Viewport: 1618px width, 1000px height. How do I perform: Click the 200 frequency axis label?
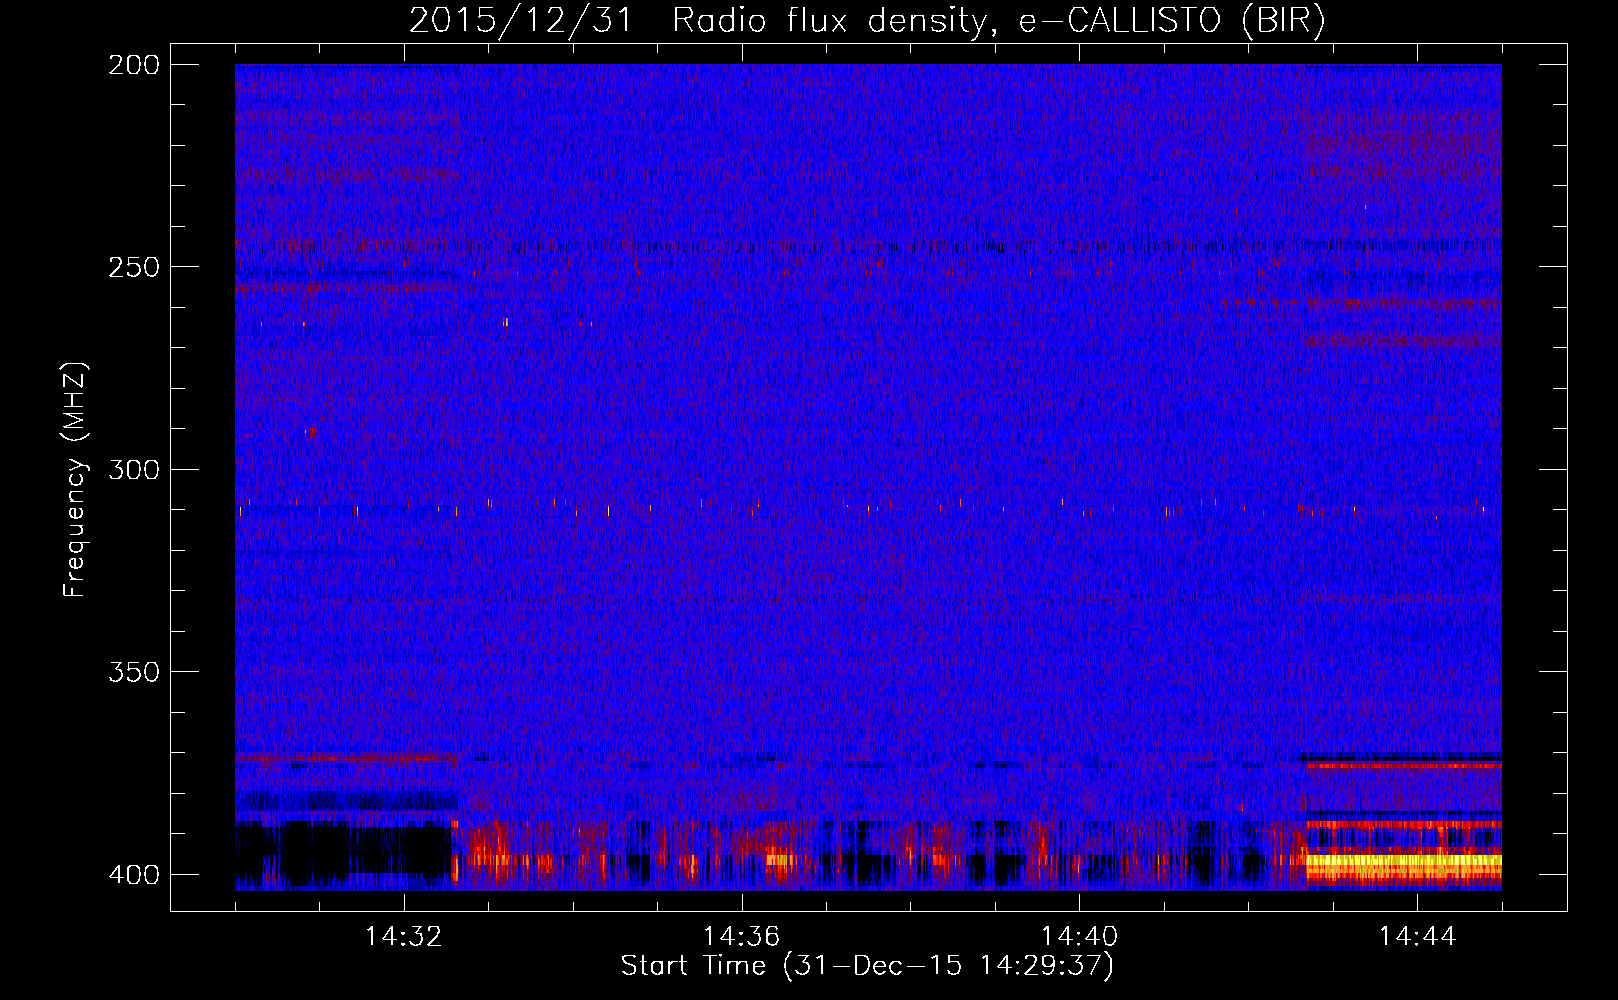coord(133,65)
